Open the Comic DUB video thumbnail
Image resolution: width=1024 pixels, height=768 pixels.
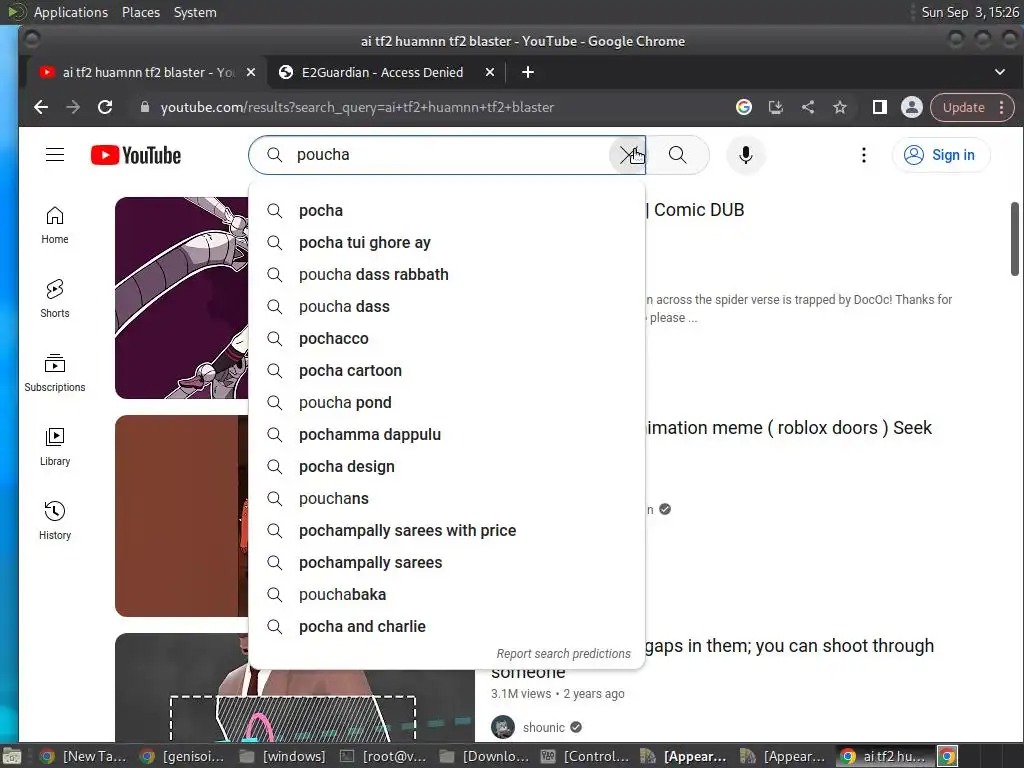(x=182, y=298)
